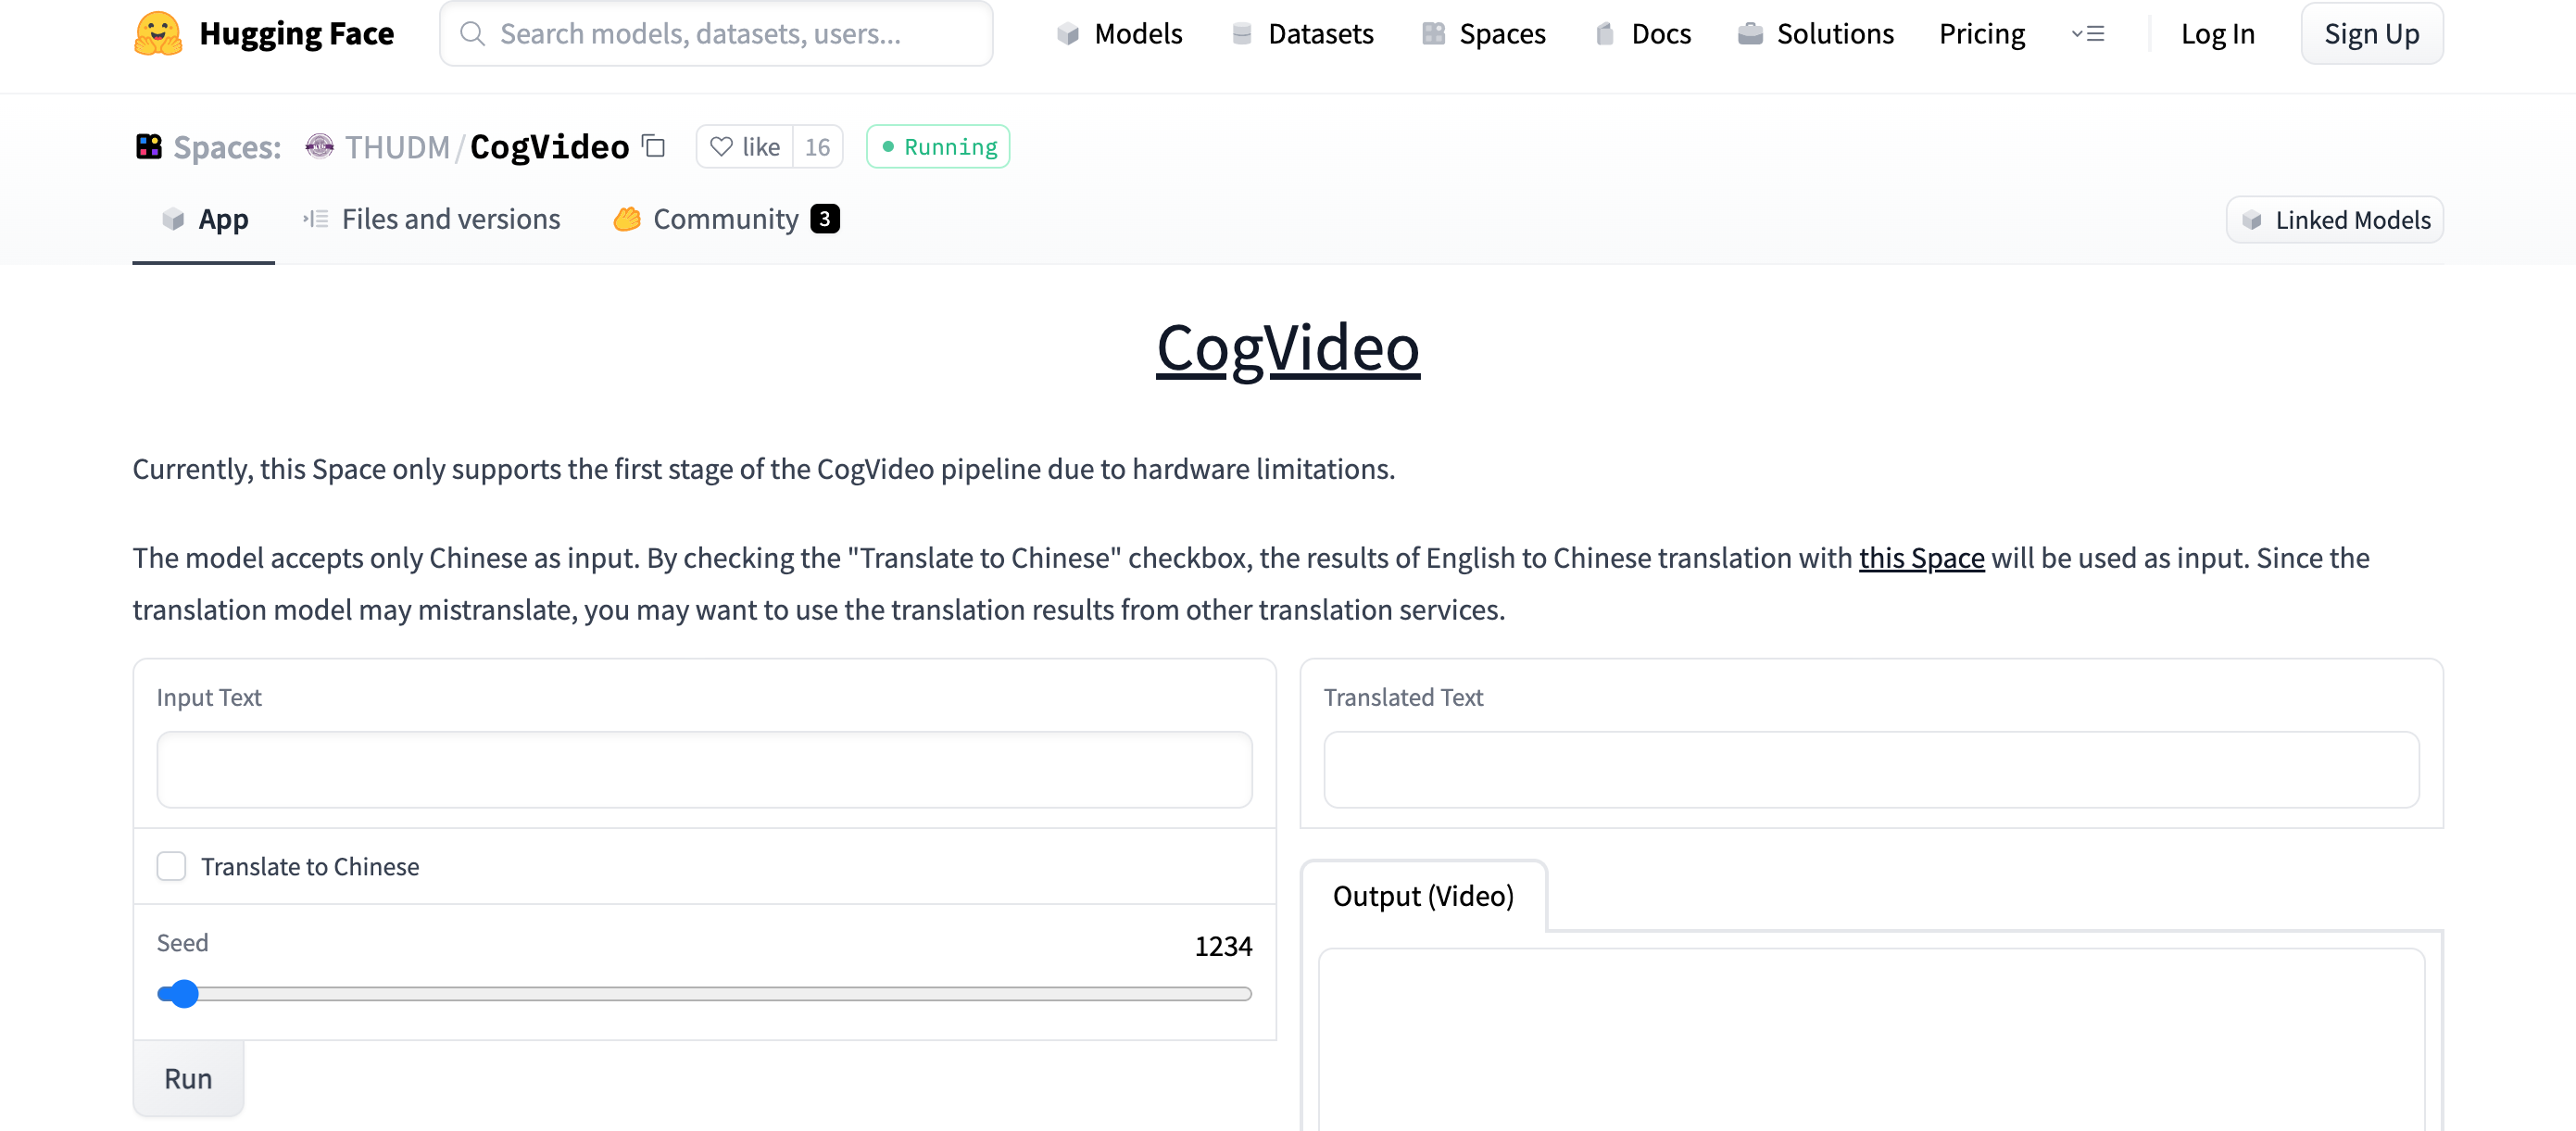Click the Seed slider handle
Screen dimensions: 2576x1131
183,994
